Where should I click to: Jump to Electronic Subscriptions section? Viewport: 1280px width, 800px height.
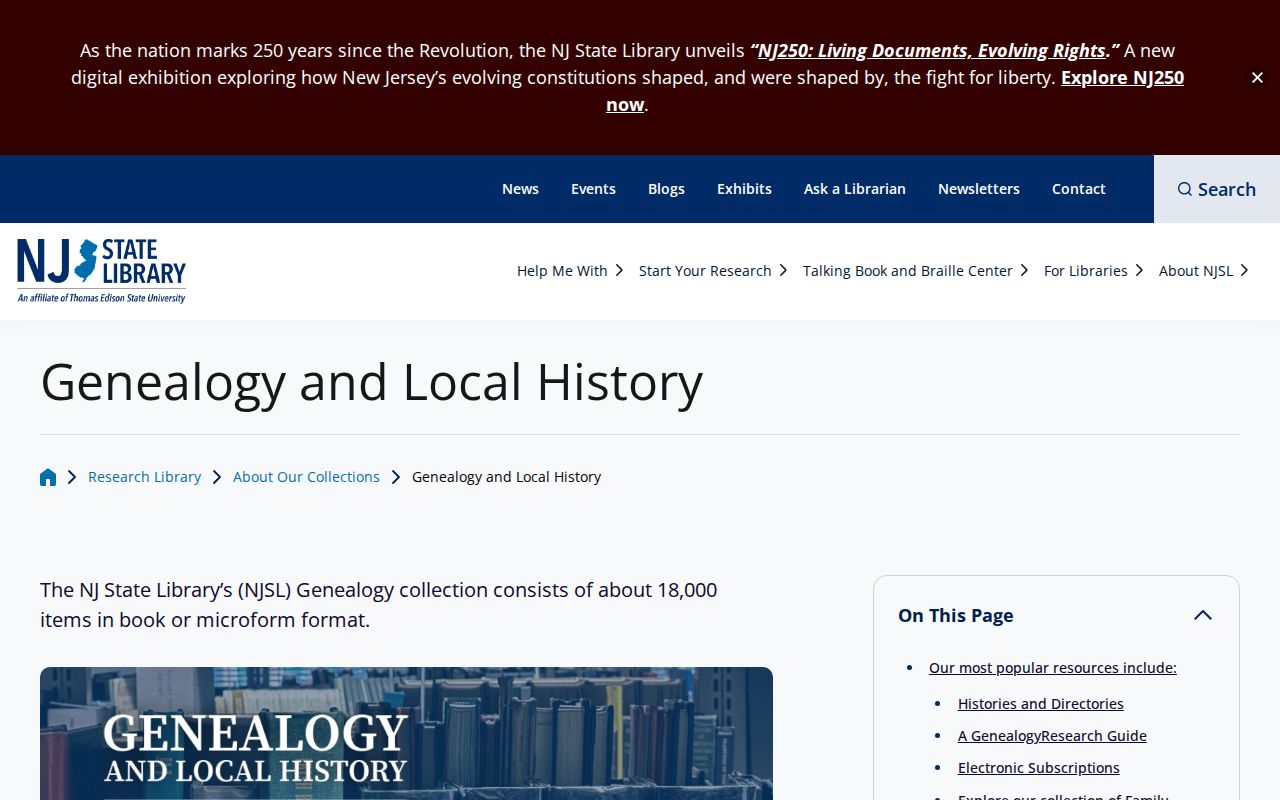pos(1038,768)
